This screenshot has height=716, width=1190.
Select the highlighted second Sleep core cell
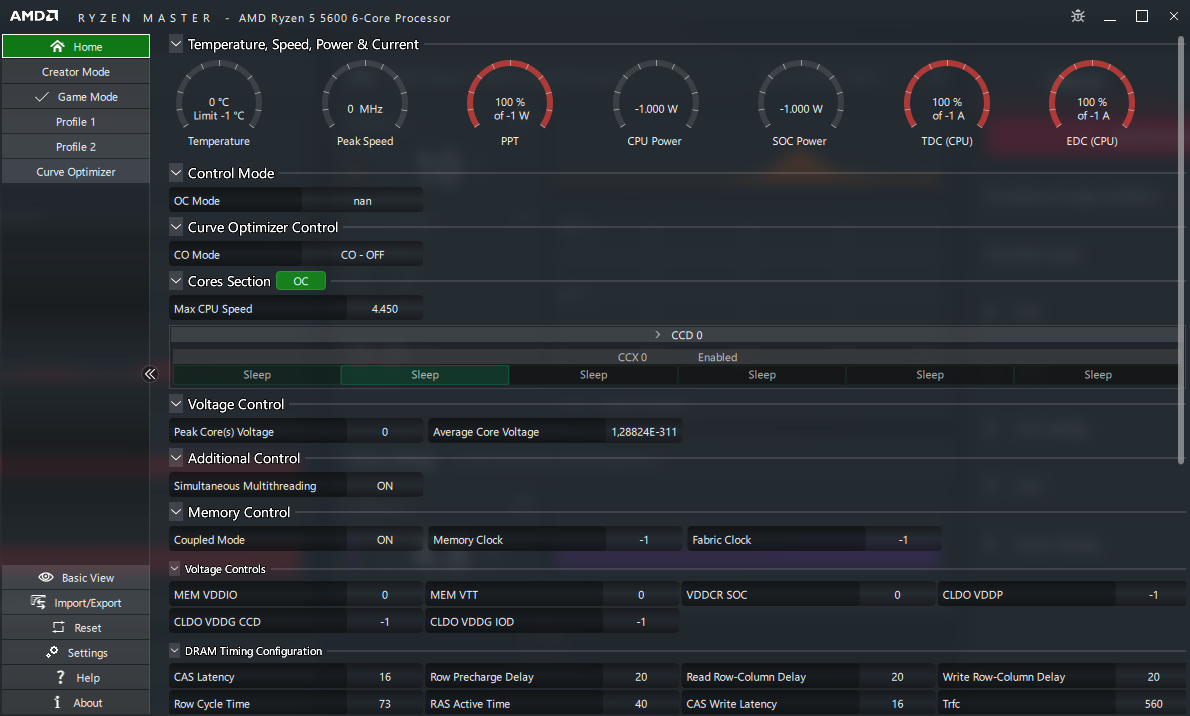(425, 374)
